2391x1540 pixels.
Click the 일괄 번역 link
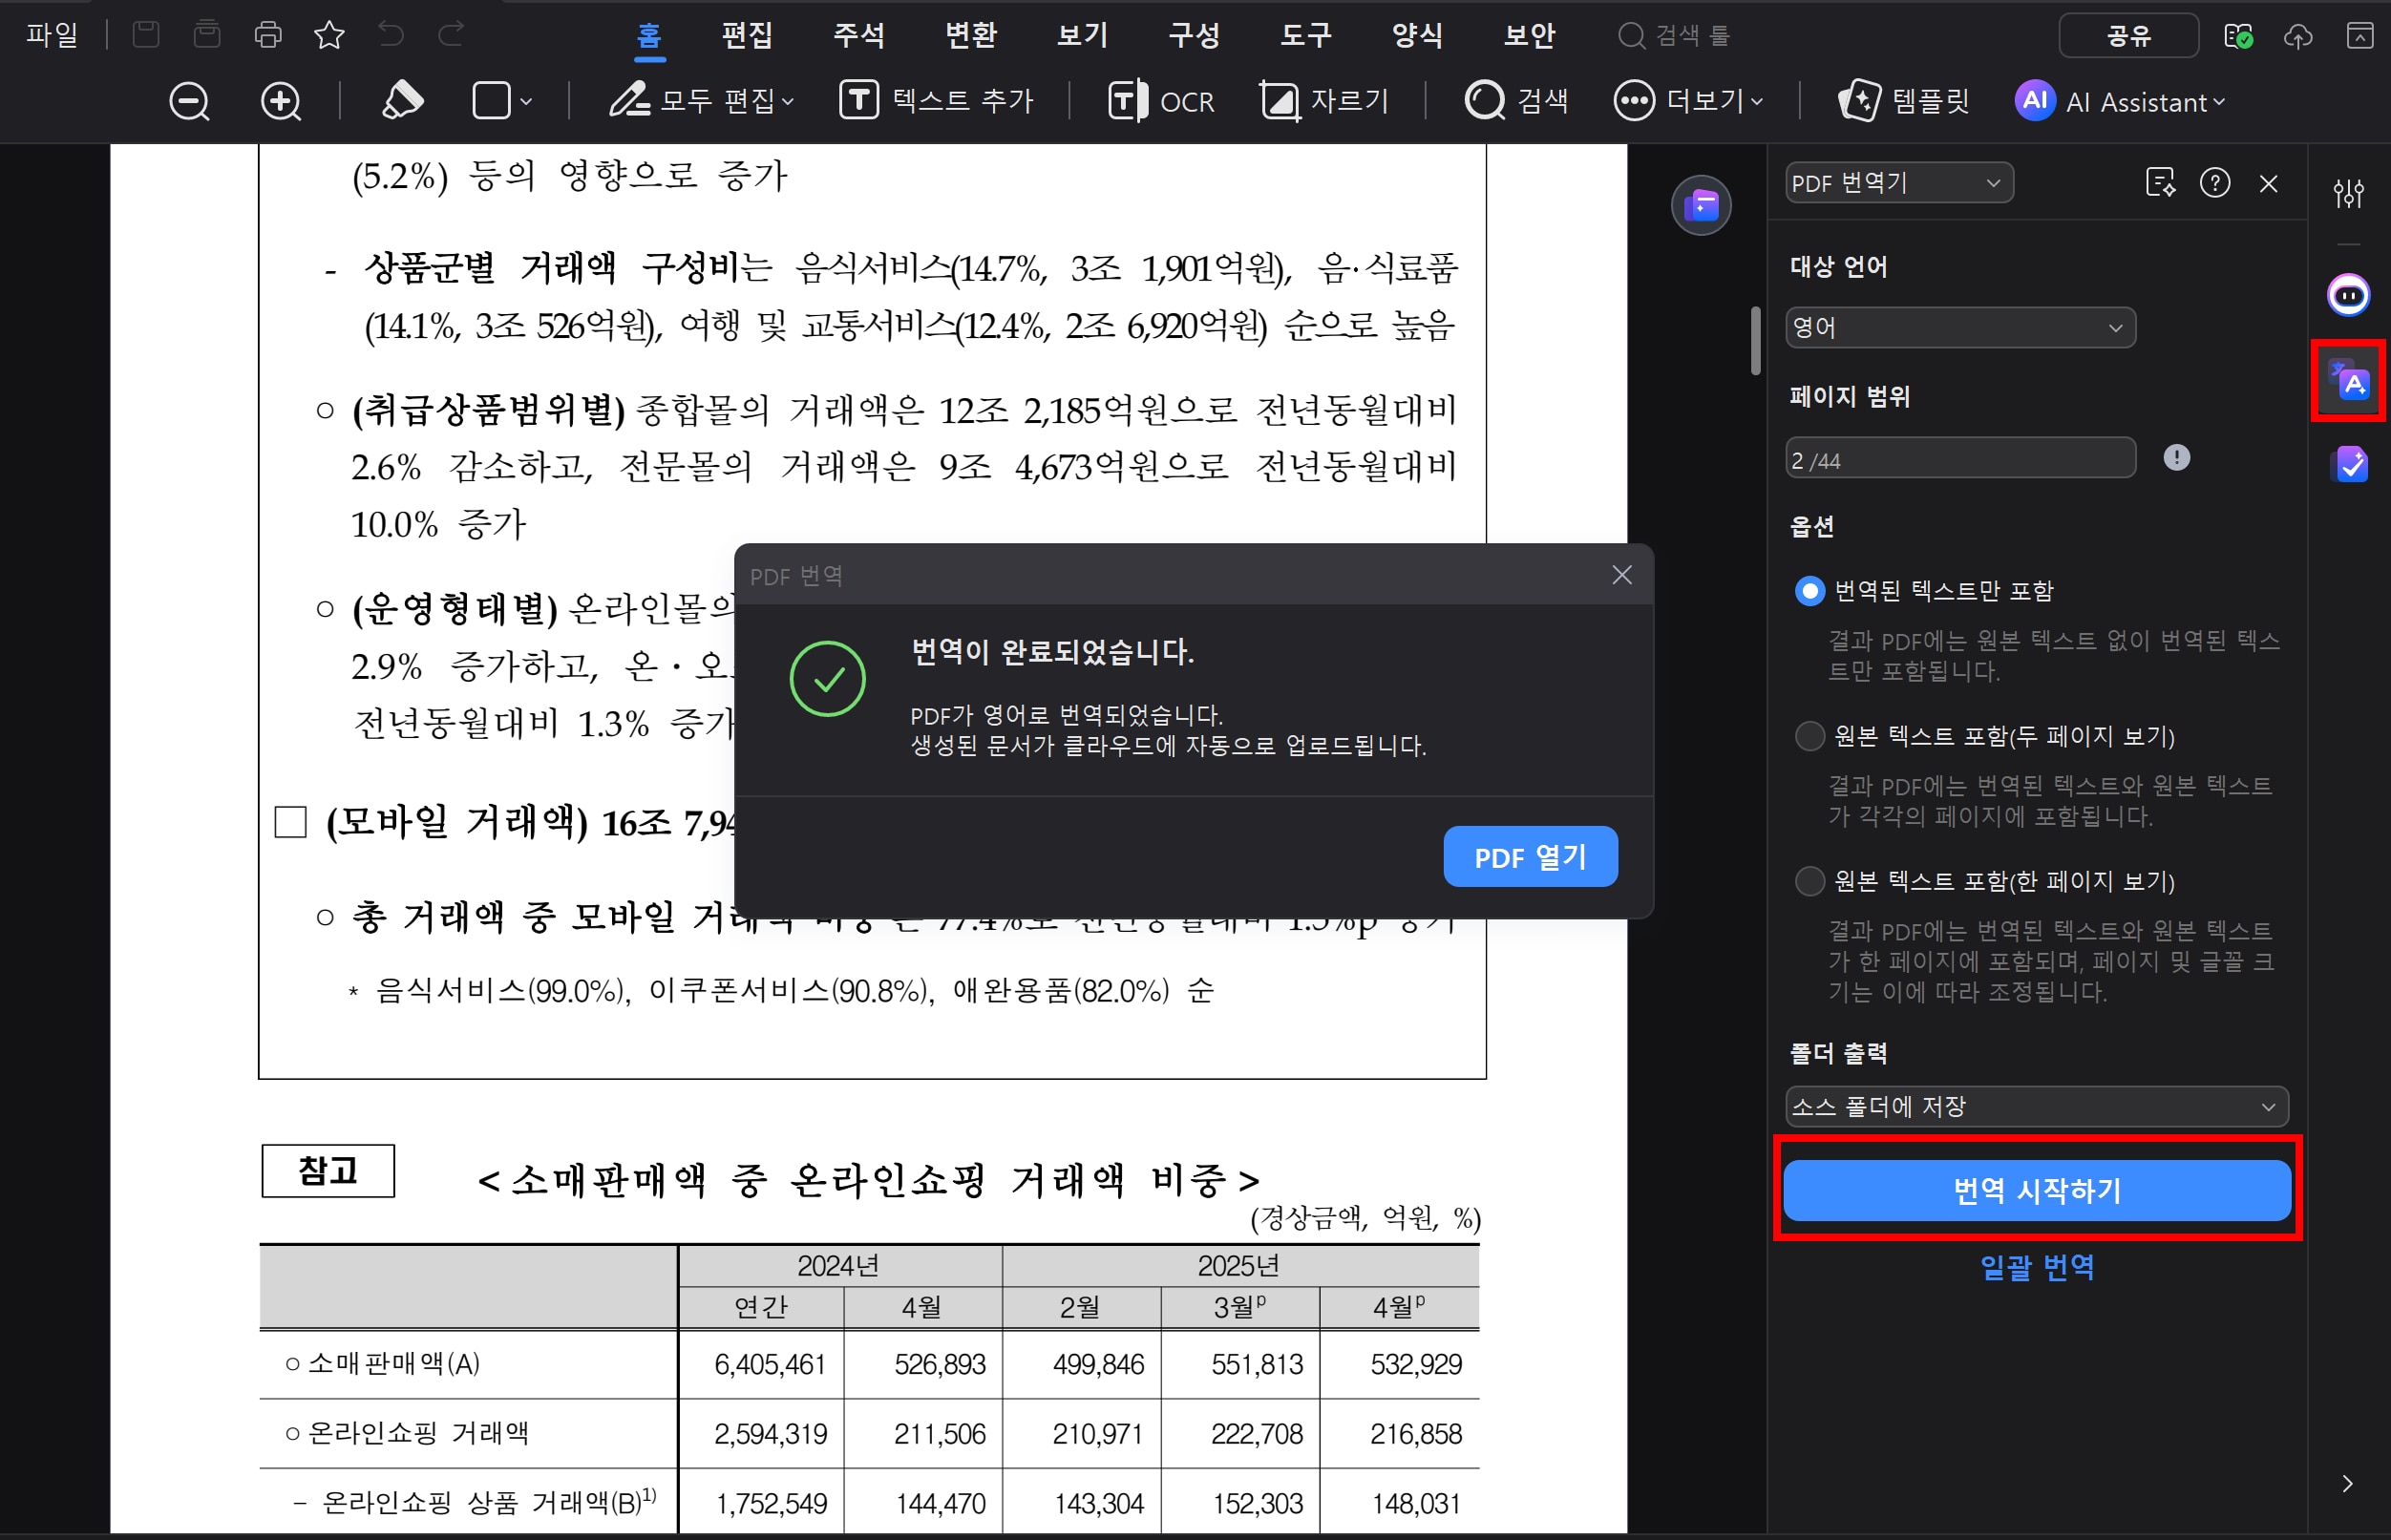click(x=2036, y=1267)
